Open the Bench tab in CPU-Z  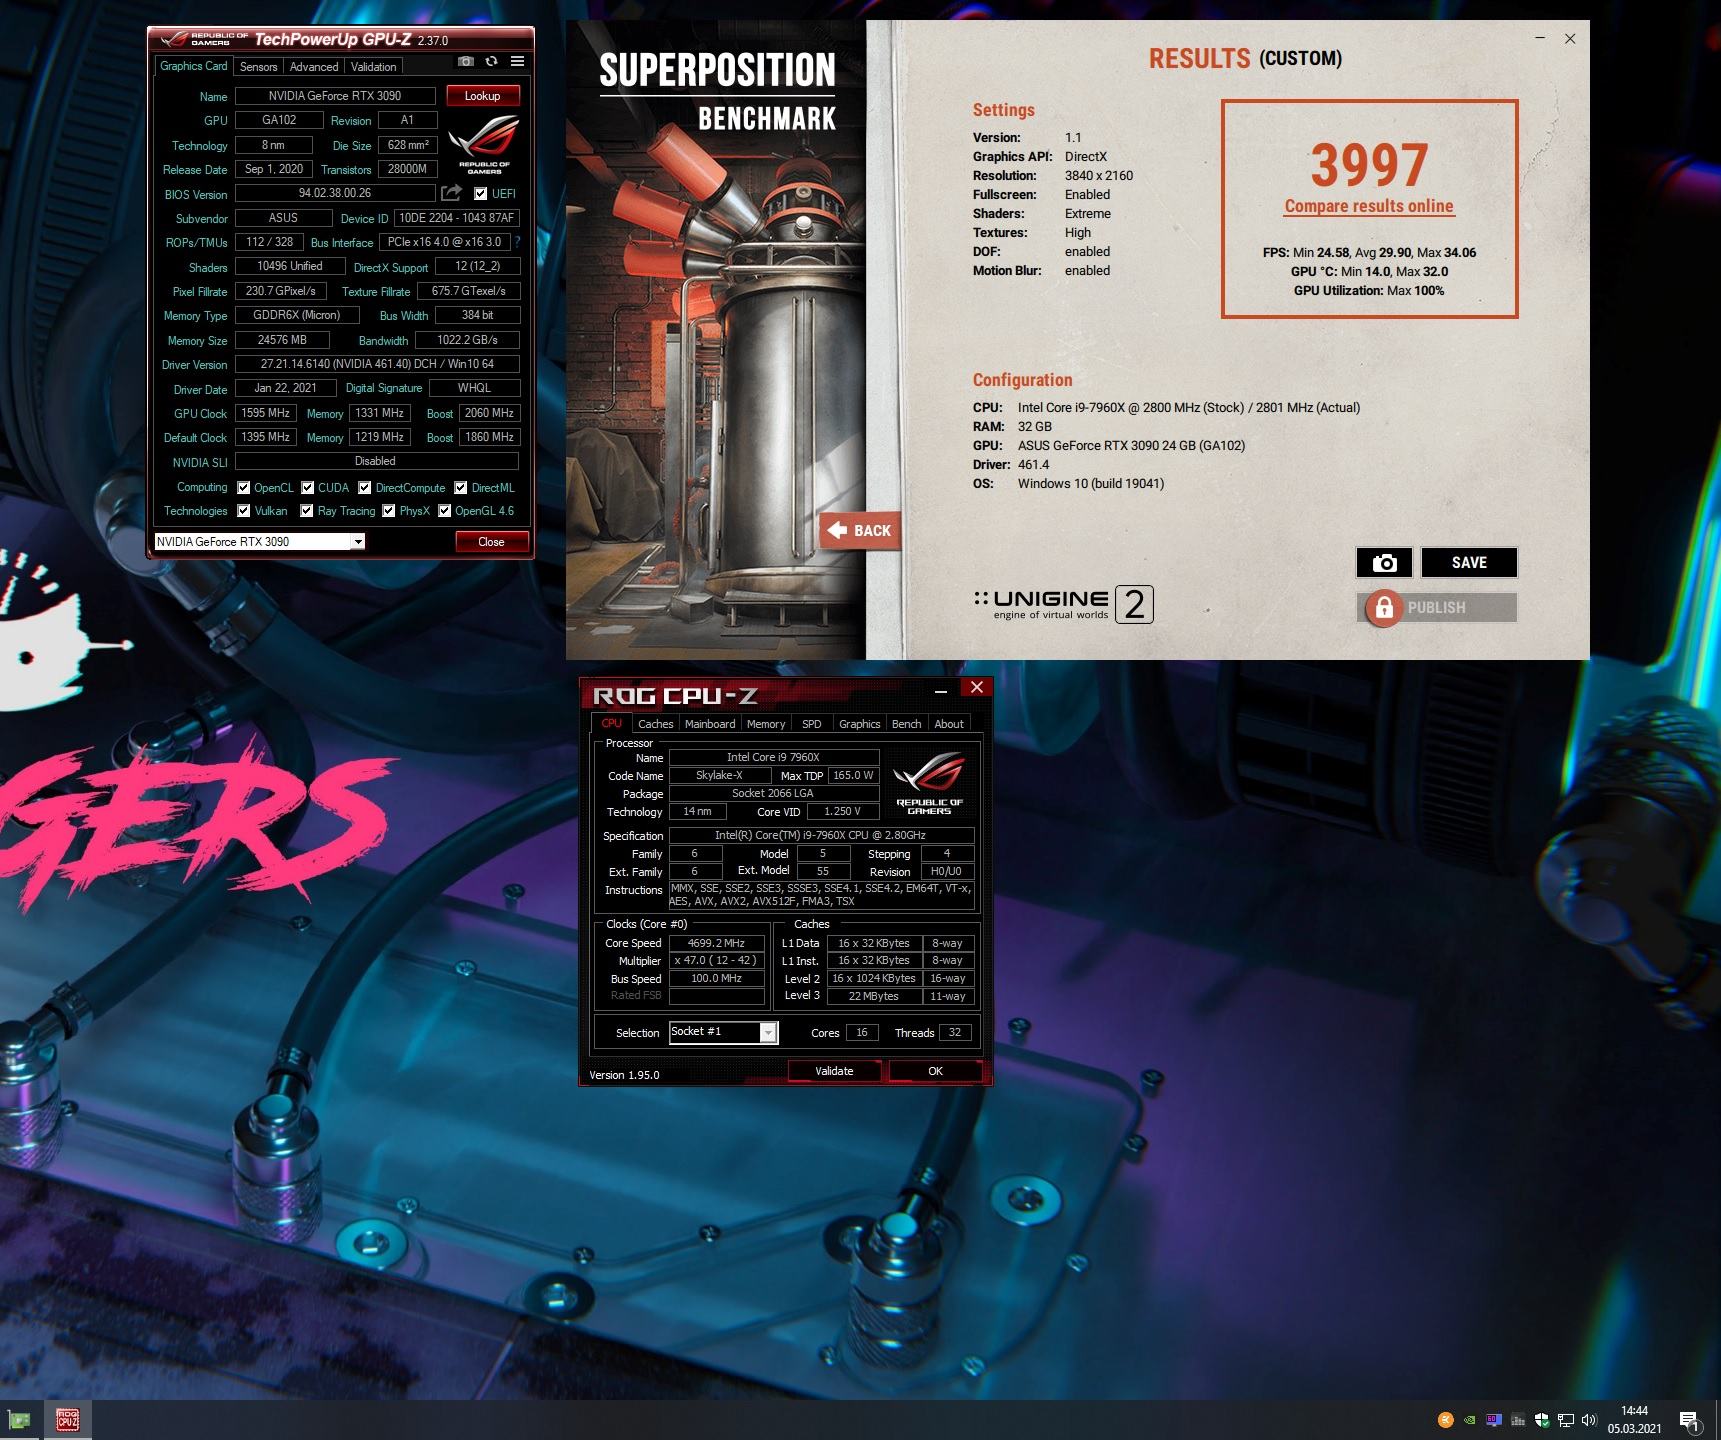pyautogui.click(x=907, y=724)
